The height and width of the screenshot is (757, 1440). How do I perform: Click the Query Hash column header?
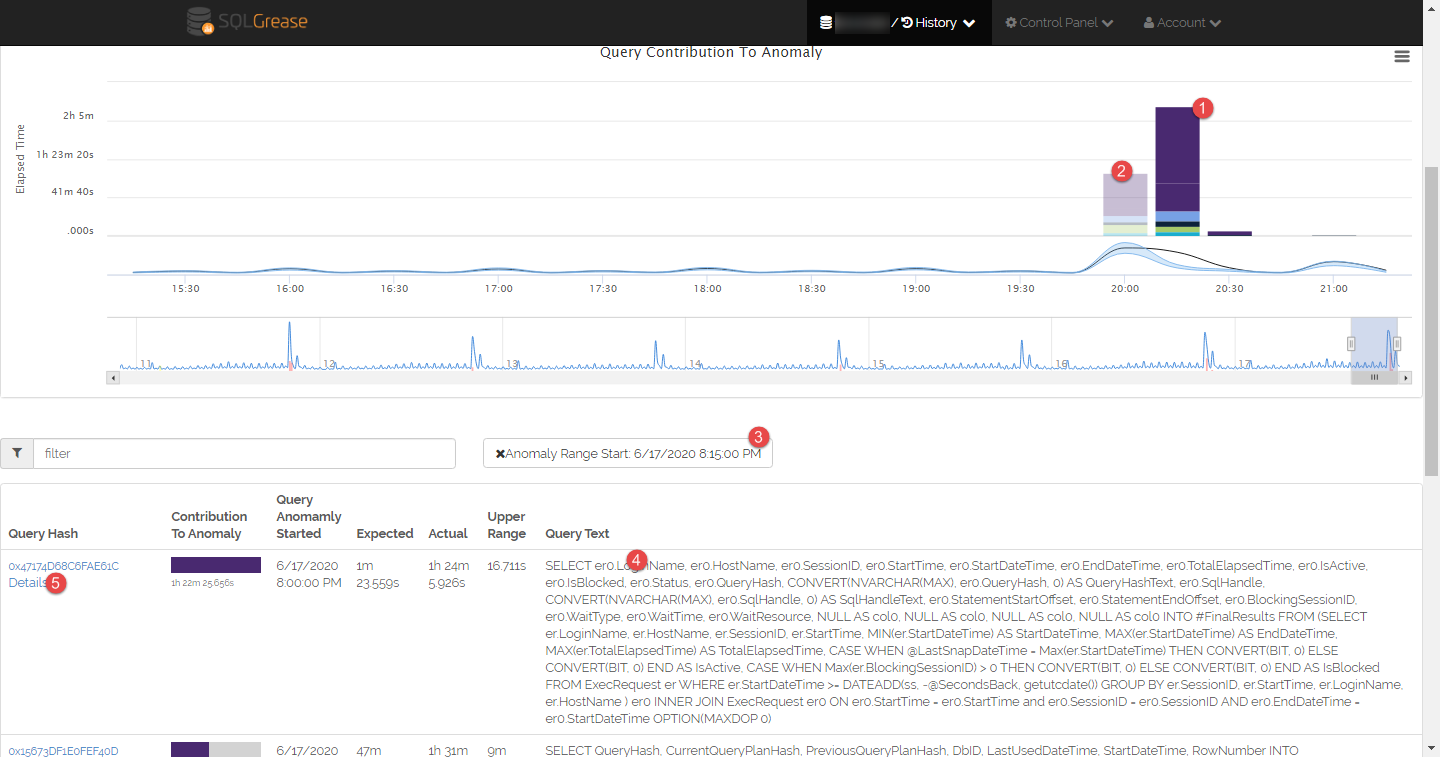click(43, 534)
